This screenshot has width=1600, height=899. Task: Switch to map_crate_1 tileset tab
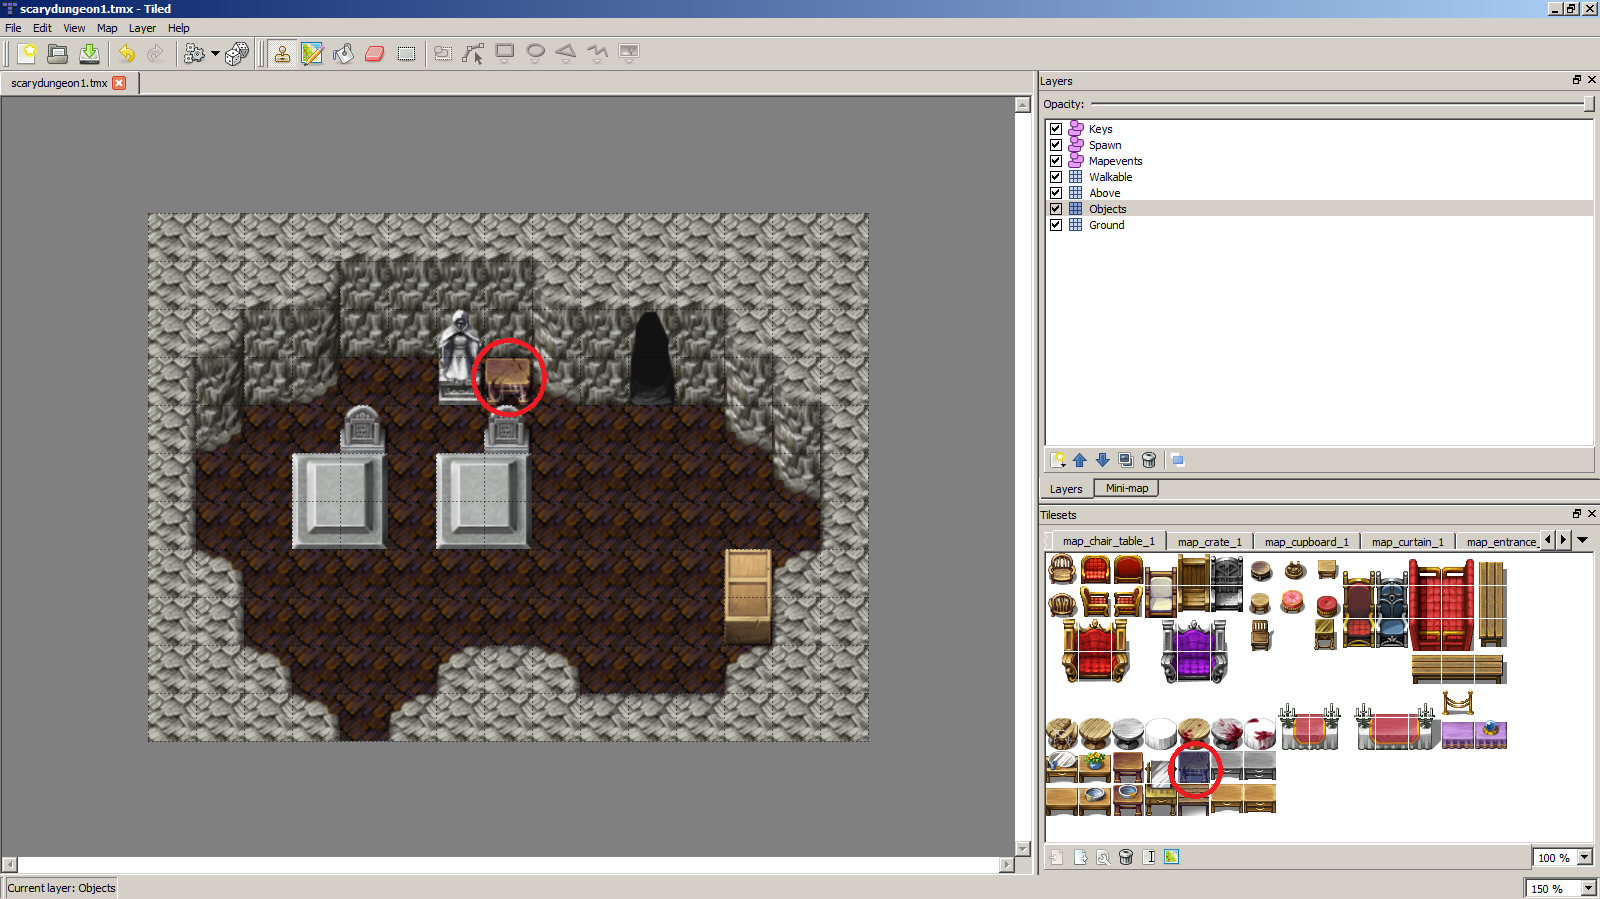[x=1209, y=542]
